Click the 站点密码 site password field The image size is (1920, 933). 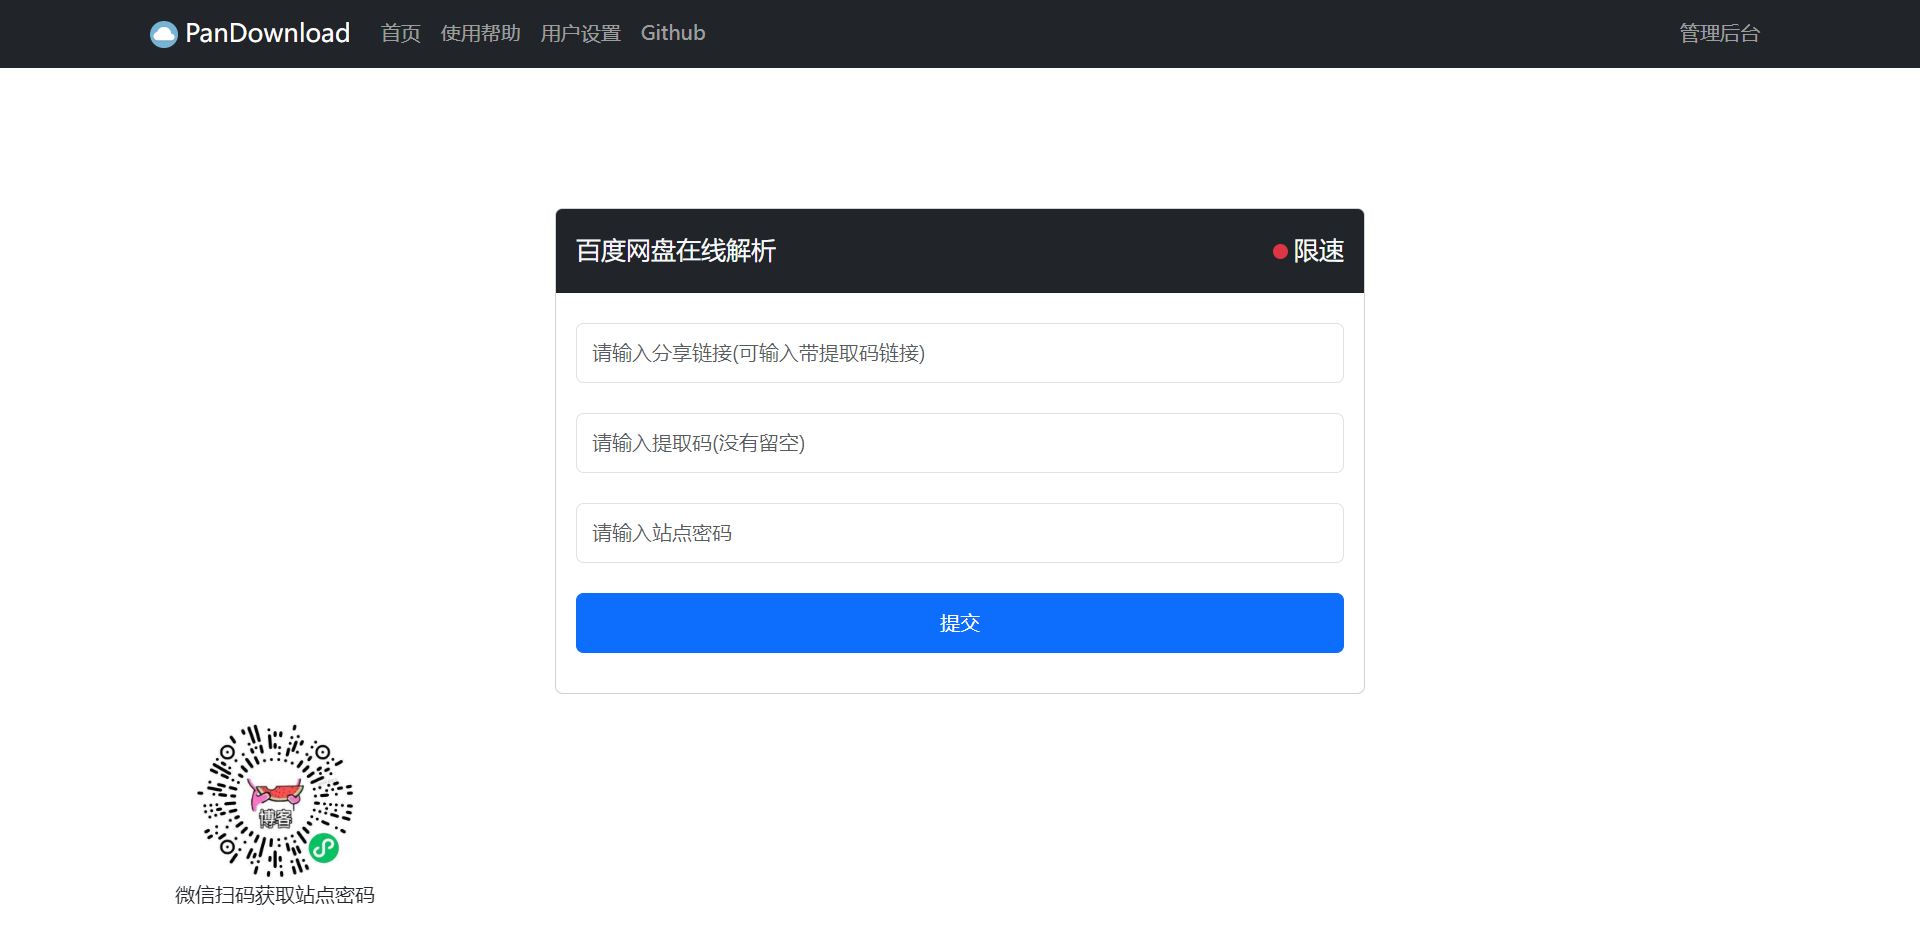(x=960, y=533)
